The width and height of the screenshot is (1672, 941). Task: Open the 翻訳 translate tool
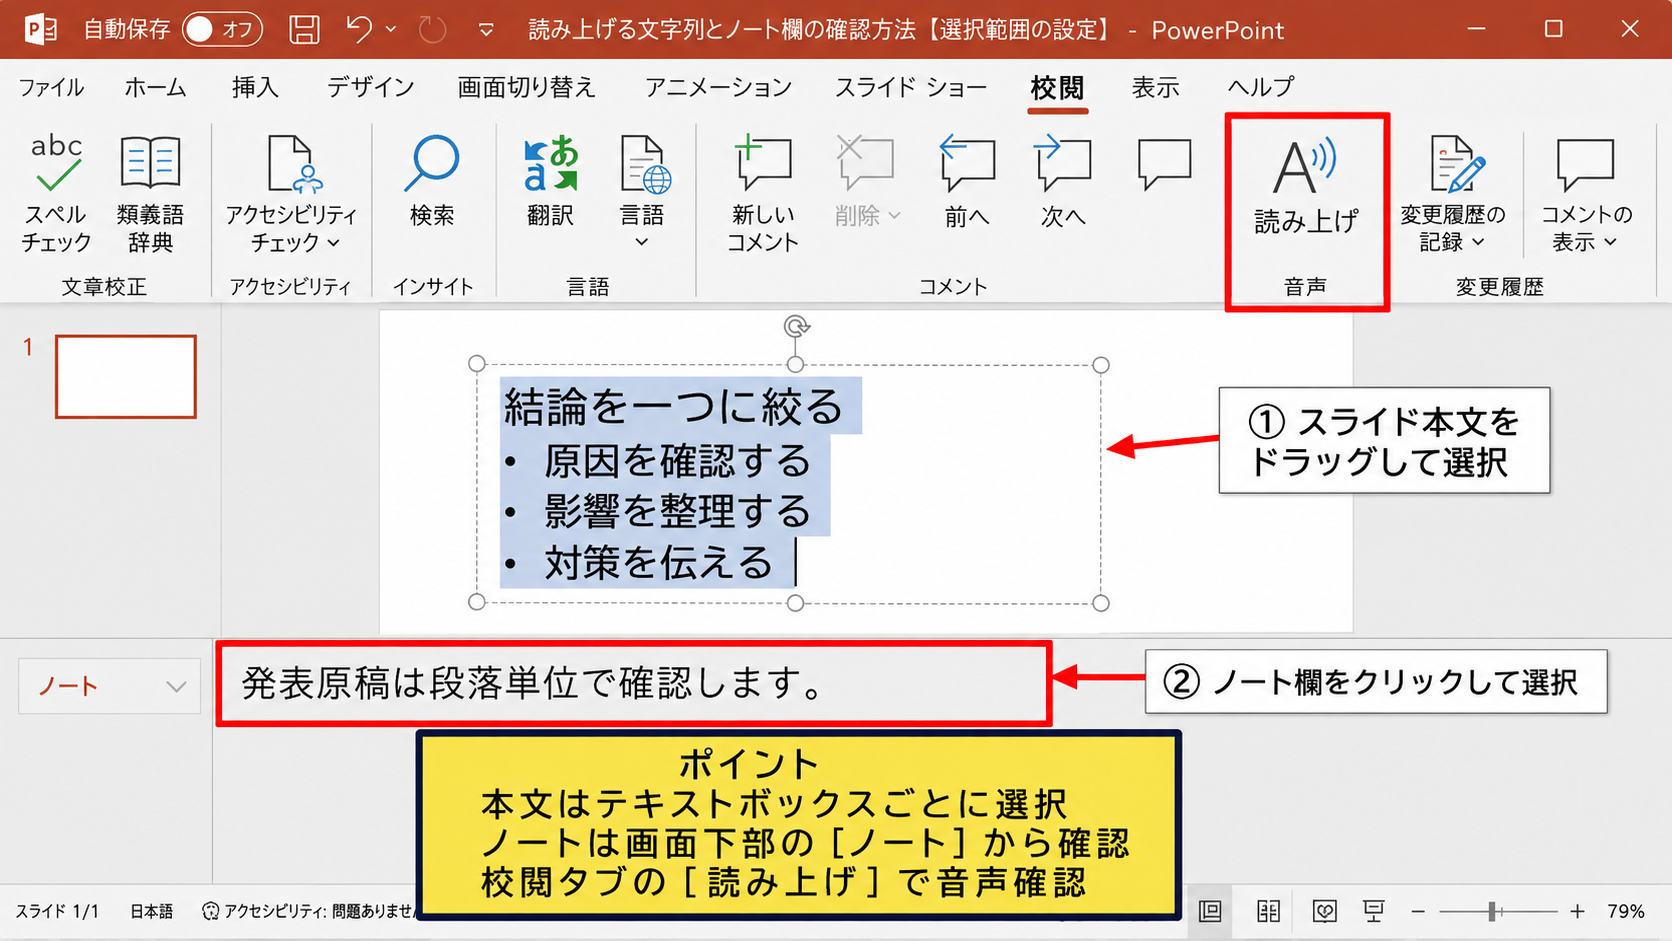(x=551, y=180)
